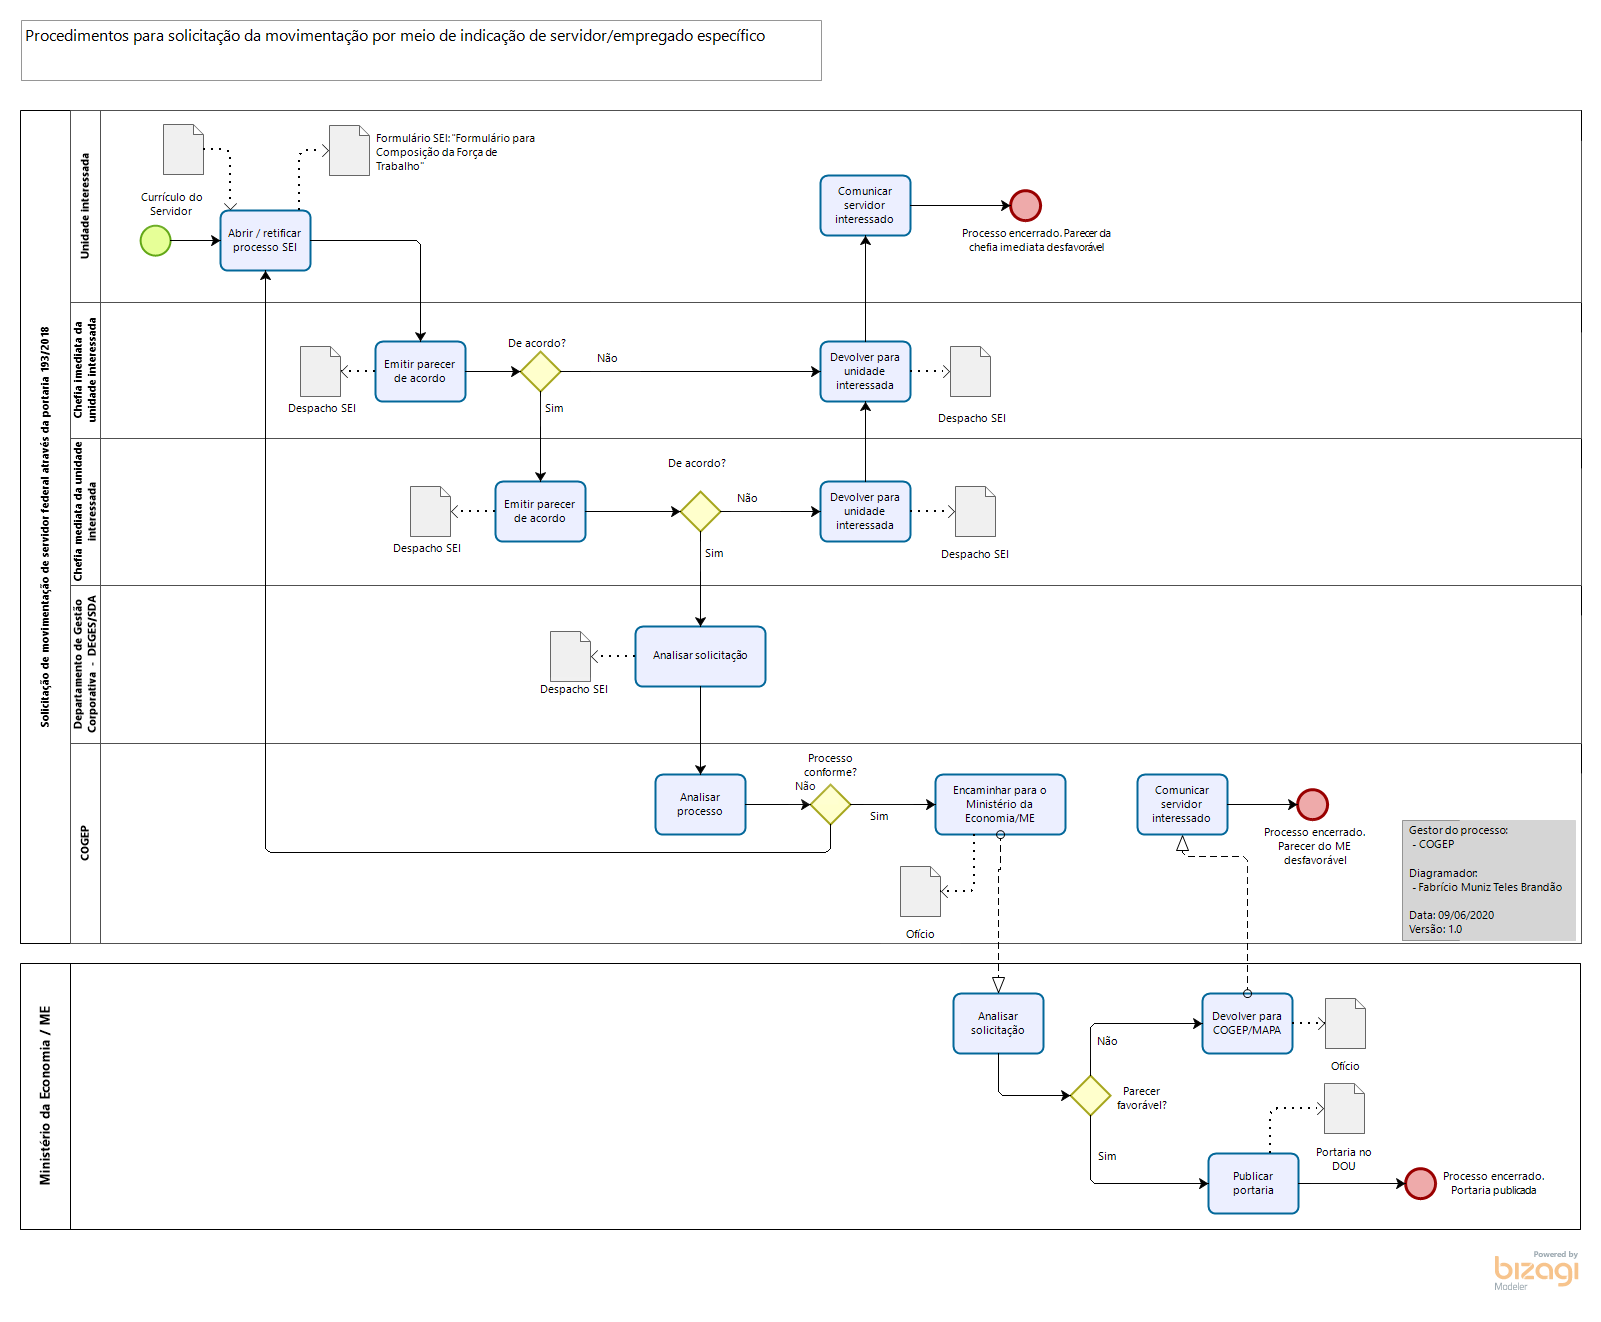Click the end event beside Portaria publicada

pyautogui.click(x=1419, y=1183)
